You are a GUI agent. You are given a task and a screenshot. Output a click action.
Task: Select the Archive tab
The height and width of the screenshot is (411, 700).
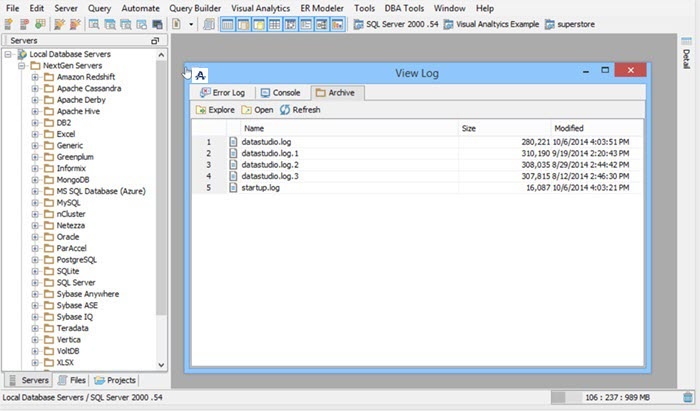336,93
